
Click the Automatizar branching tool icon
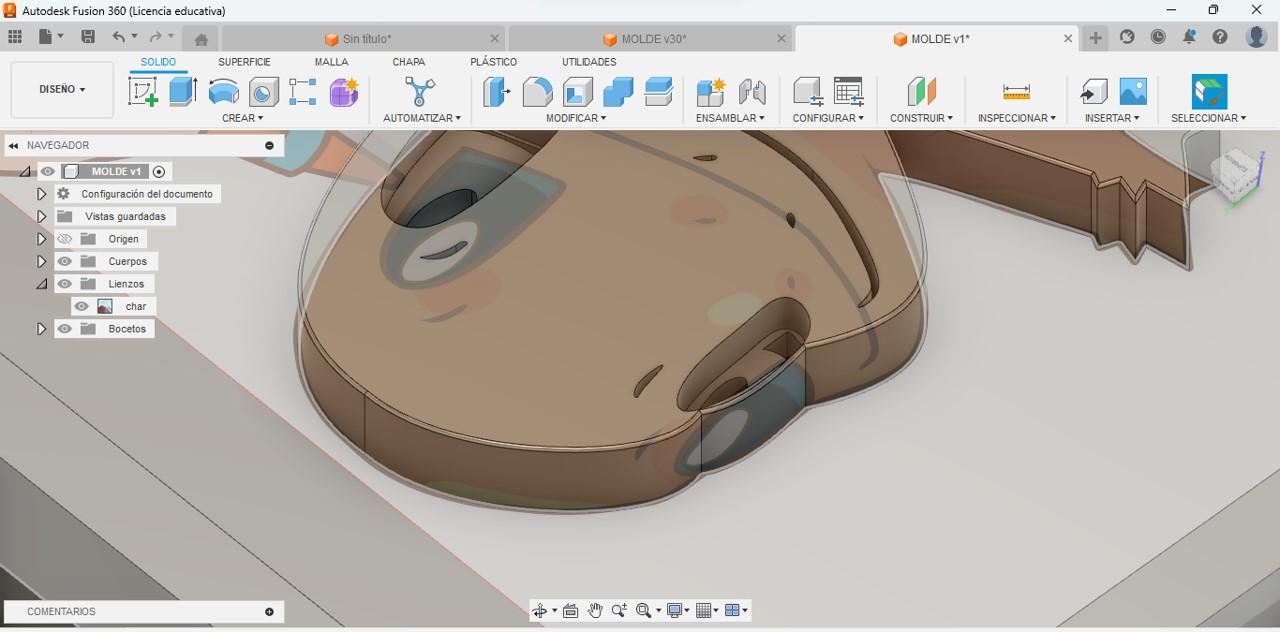click(420, 92)
